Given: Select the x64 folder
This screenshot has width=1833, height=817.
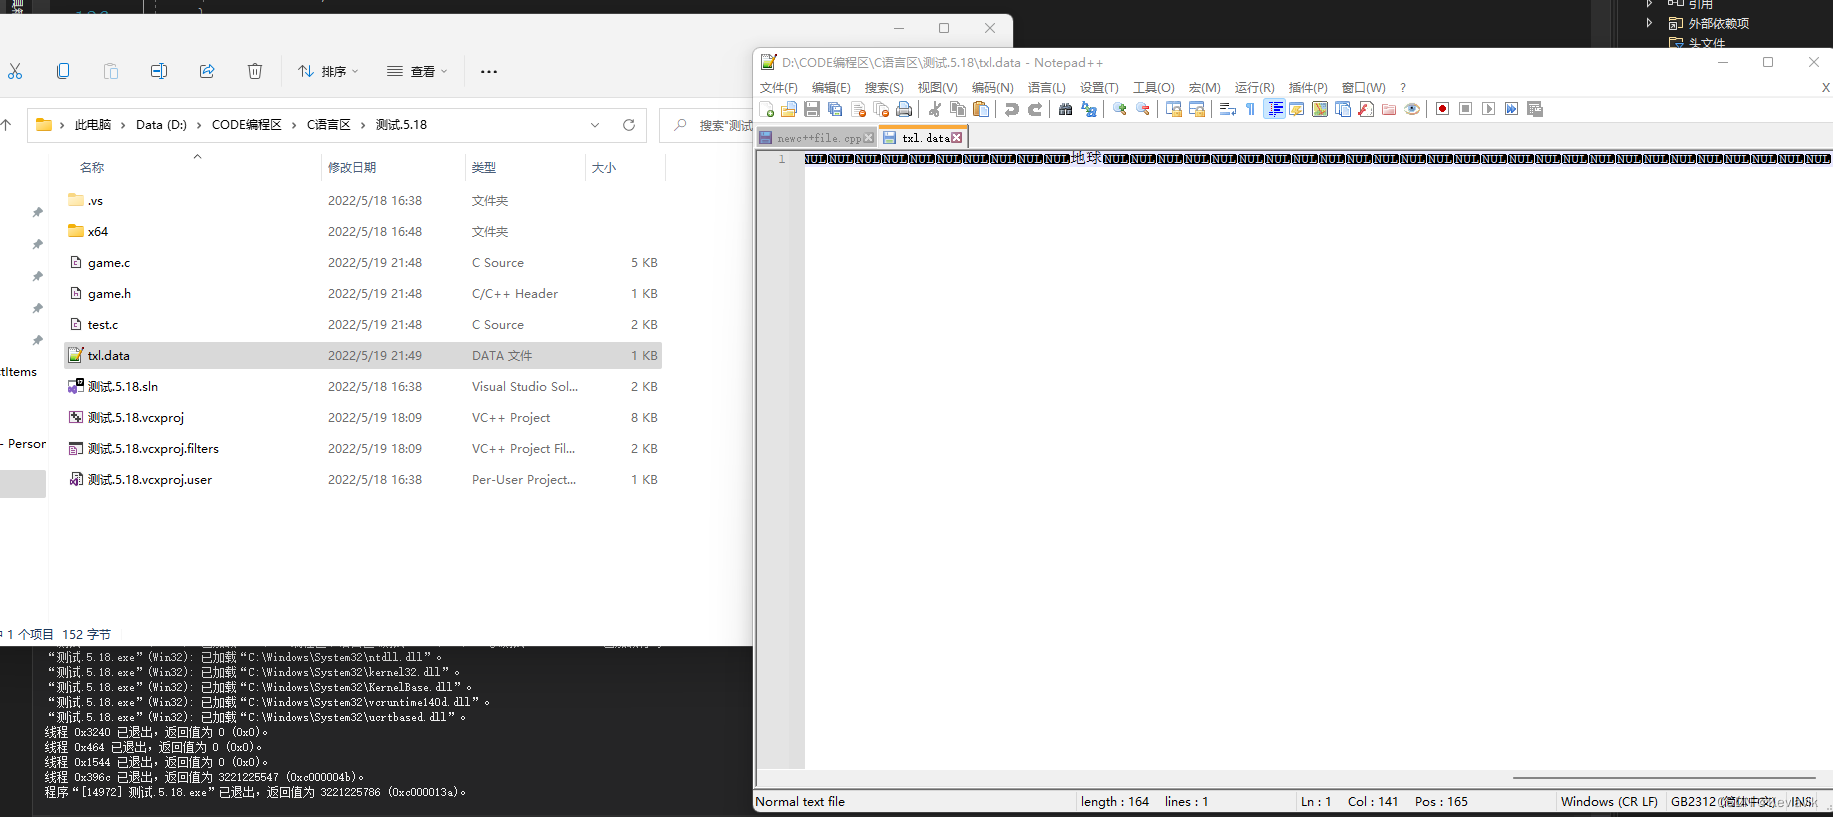Looking at the screenshot, I should 363,232.
